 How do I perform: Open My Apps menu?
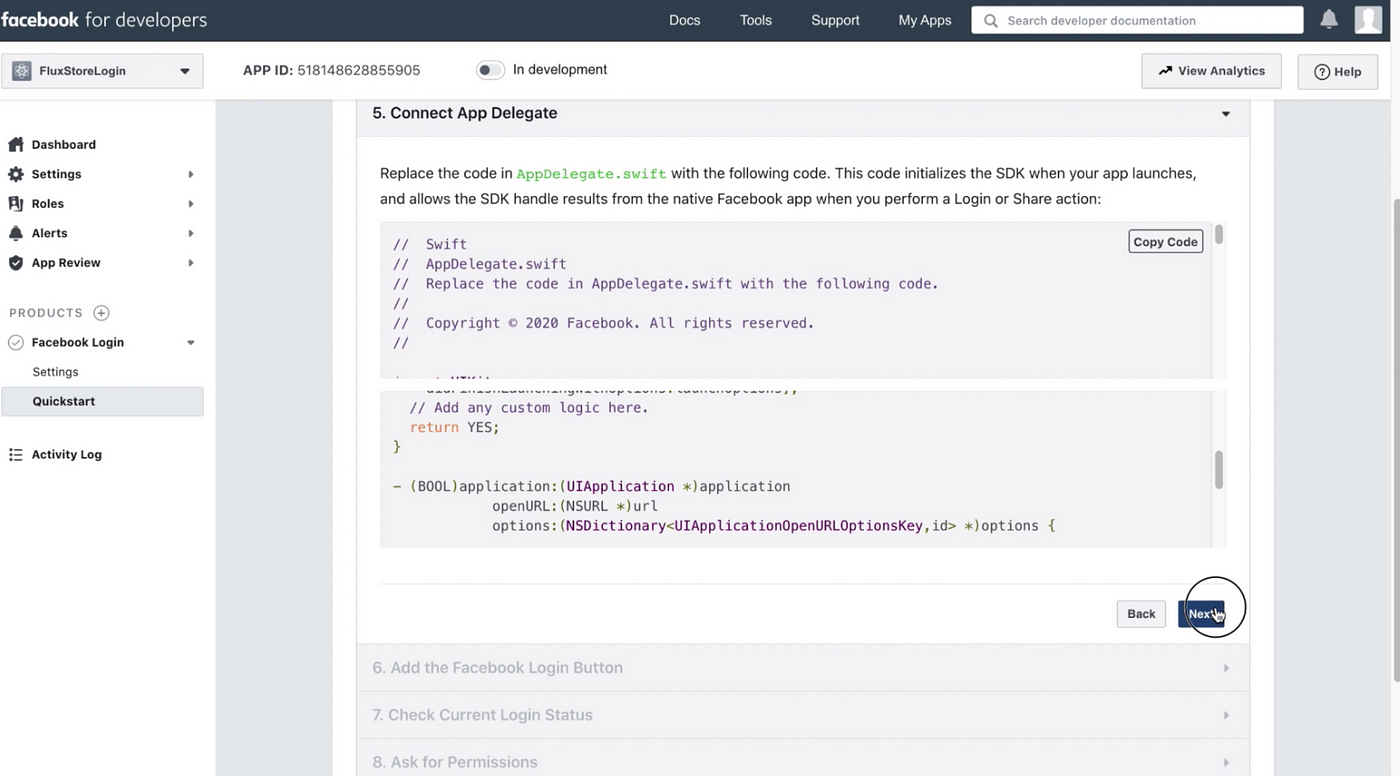pos(925,20)
